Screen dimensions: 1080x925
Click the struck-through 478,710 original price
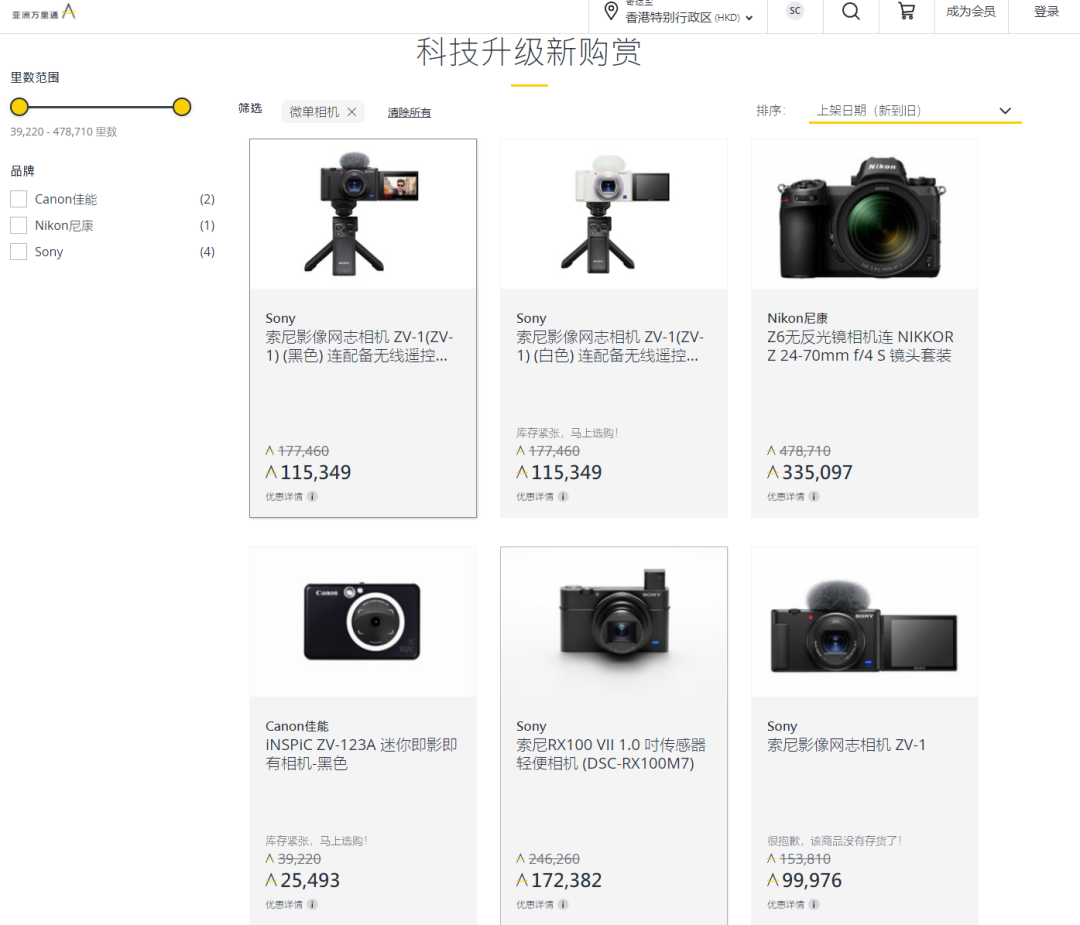point(799,451)
